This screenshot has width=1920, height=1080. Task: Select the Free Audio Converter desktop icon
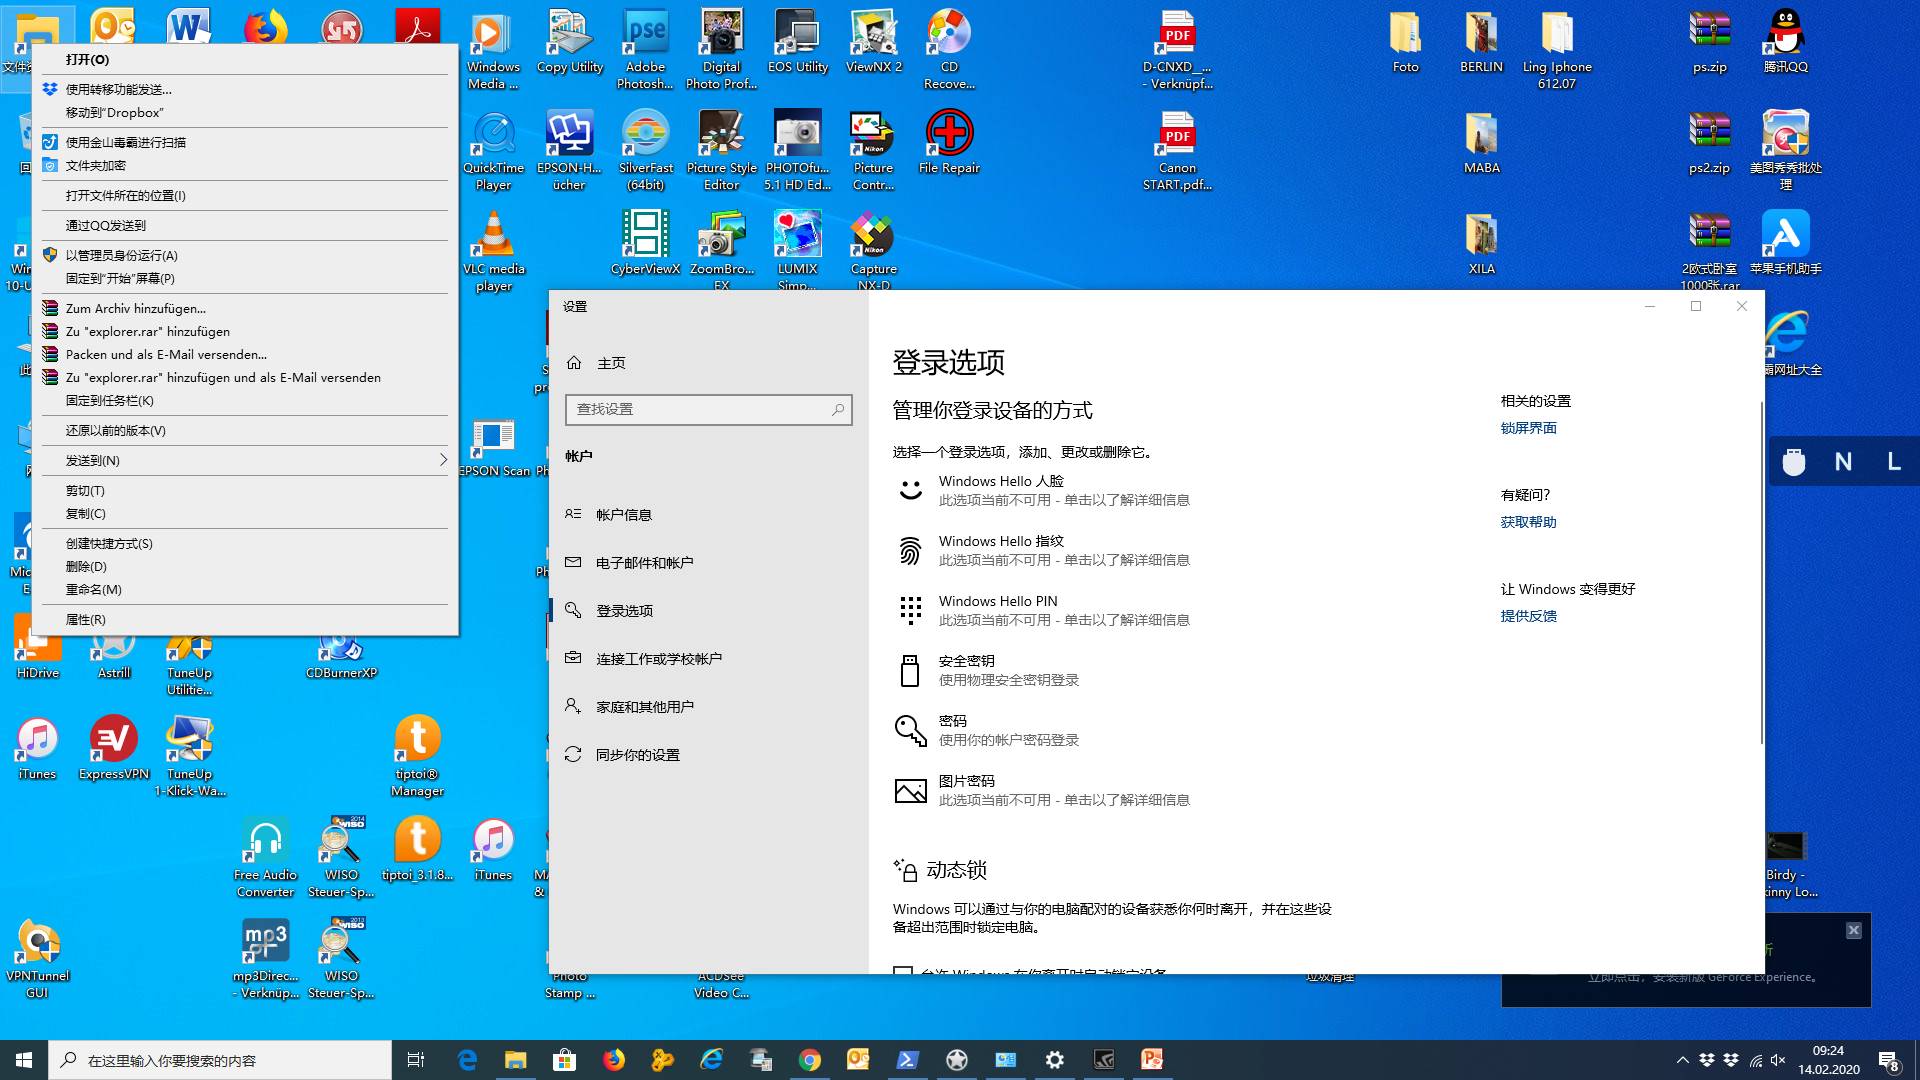[265, 857]
